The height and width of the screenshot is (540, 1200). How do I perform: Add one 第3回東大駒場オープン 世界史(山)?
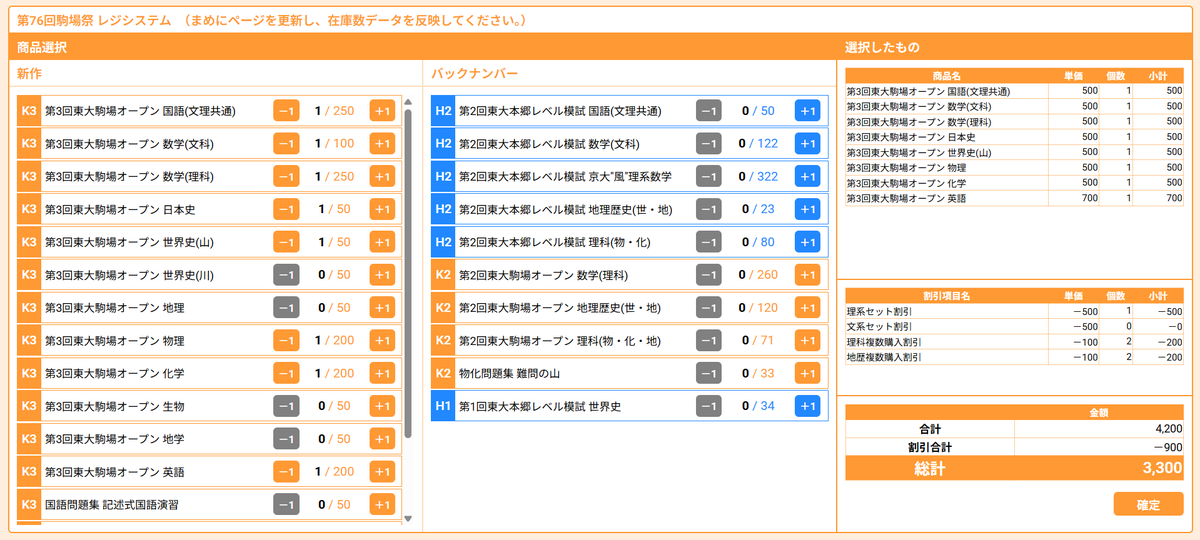pos(382,242)
